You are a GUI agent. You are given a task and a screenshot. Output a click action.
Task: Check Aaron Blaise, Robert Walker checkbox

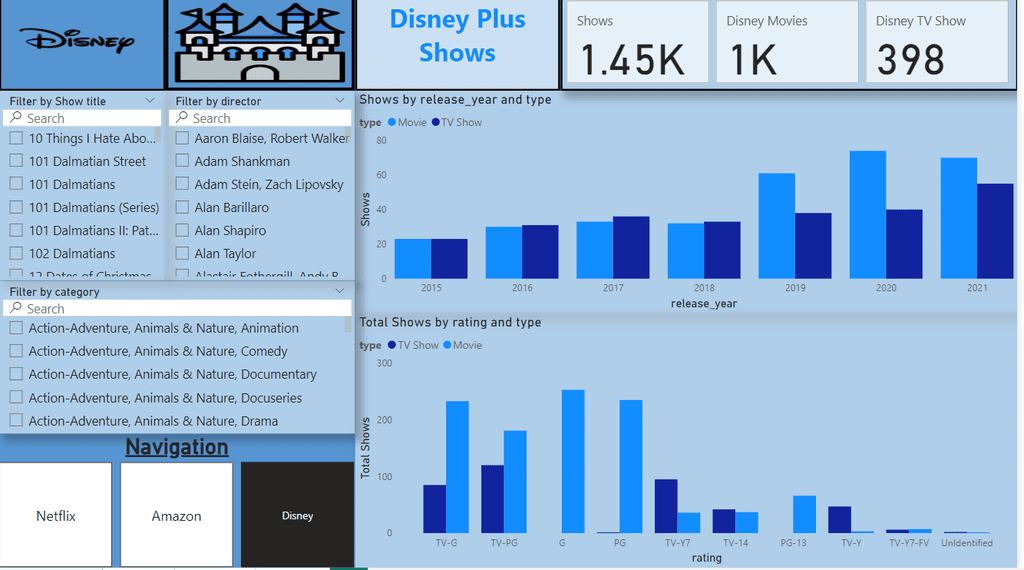pos(182,138)
